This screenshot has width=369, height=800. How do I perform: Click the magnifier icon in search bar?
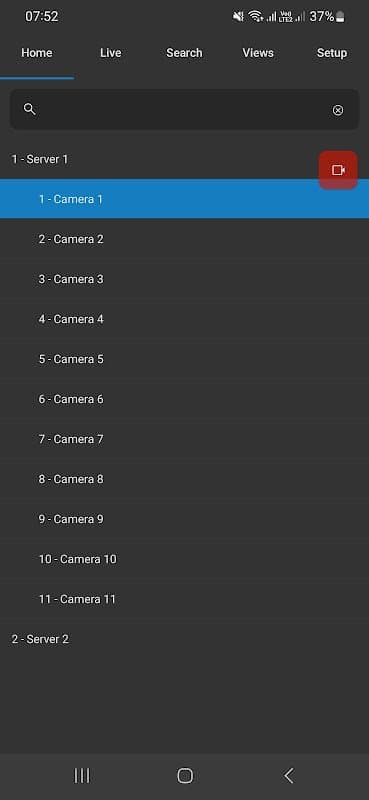[x=30, y=109]
